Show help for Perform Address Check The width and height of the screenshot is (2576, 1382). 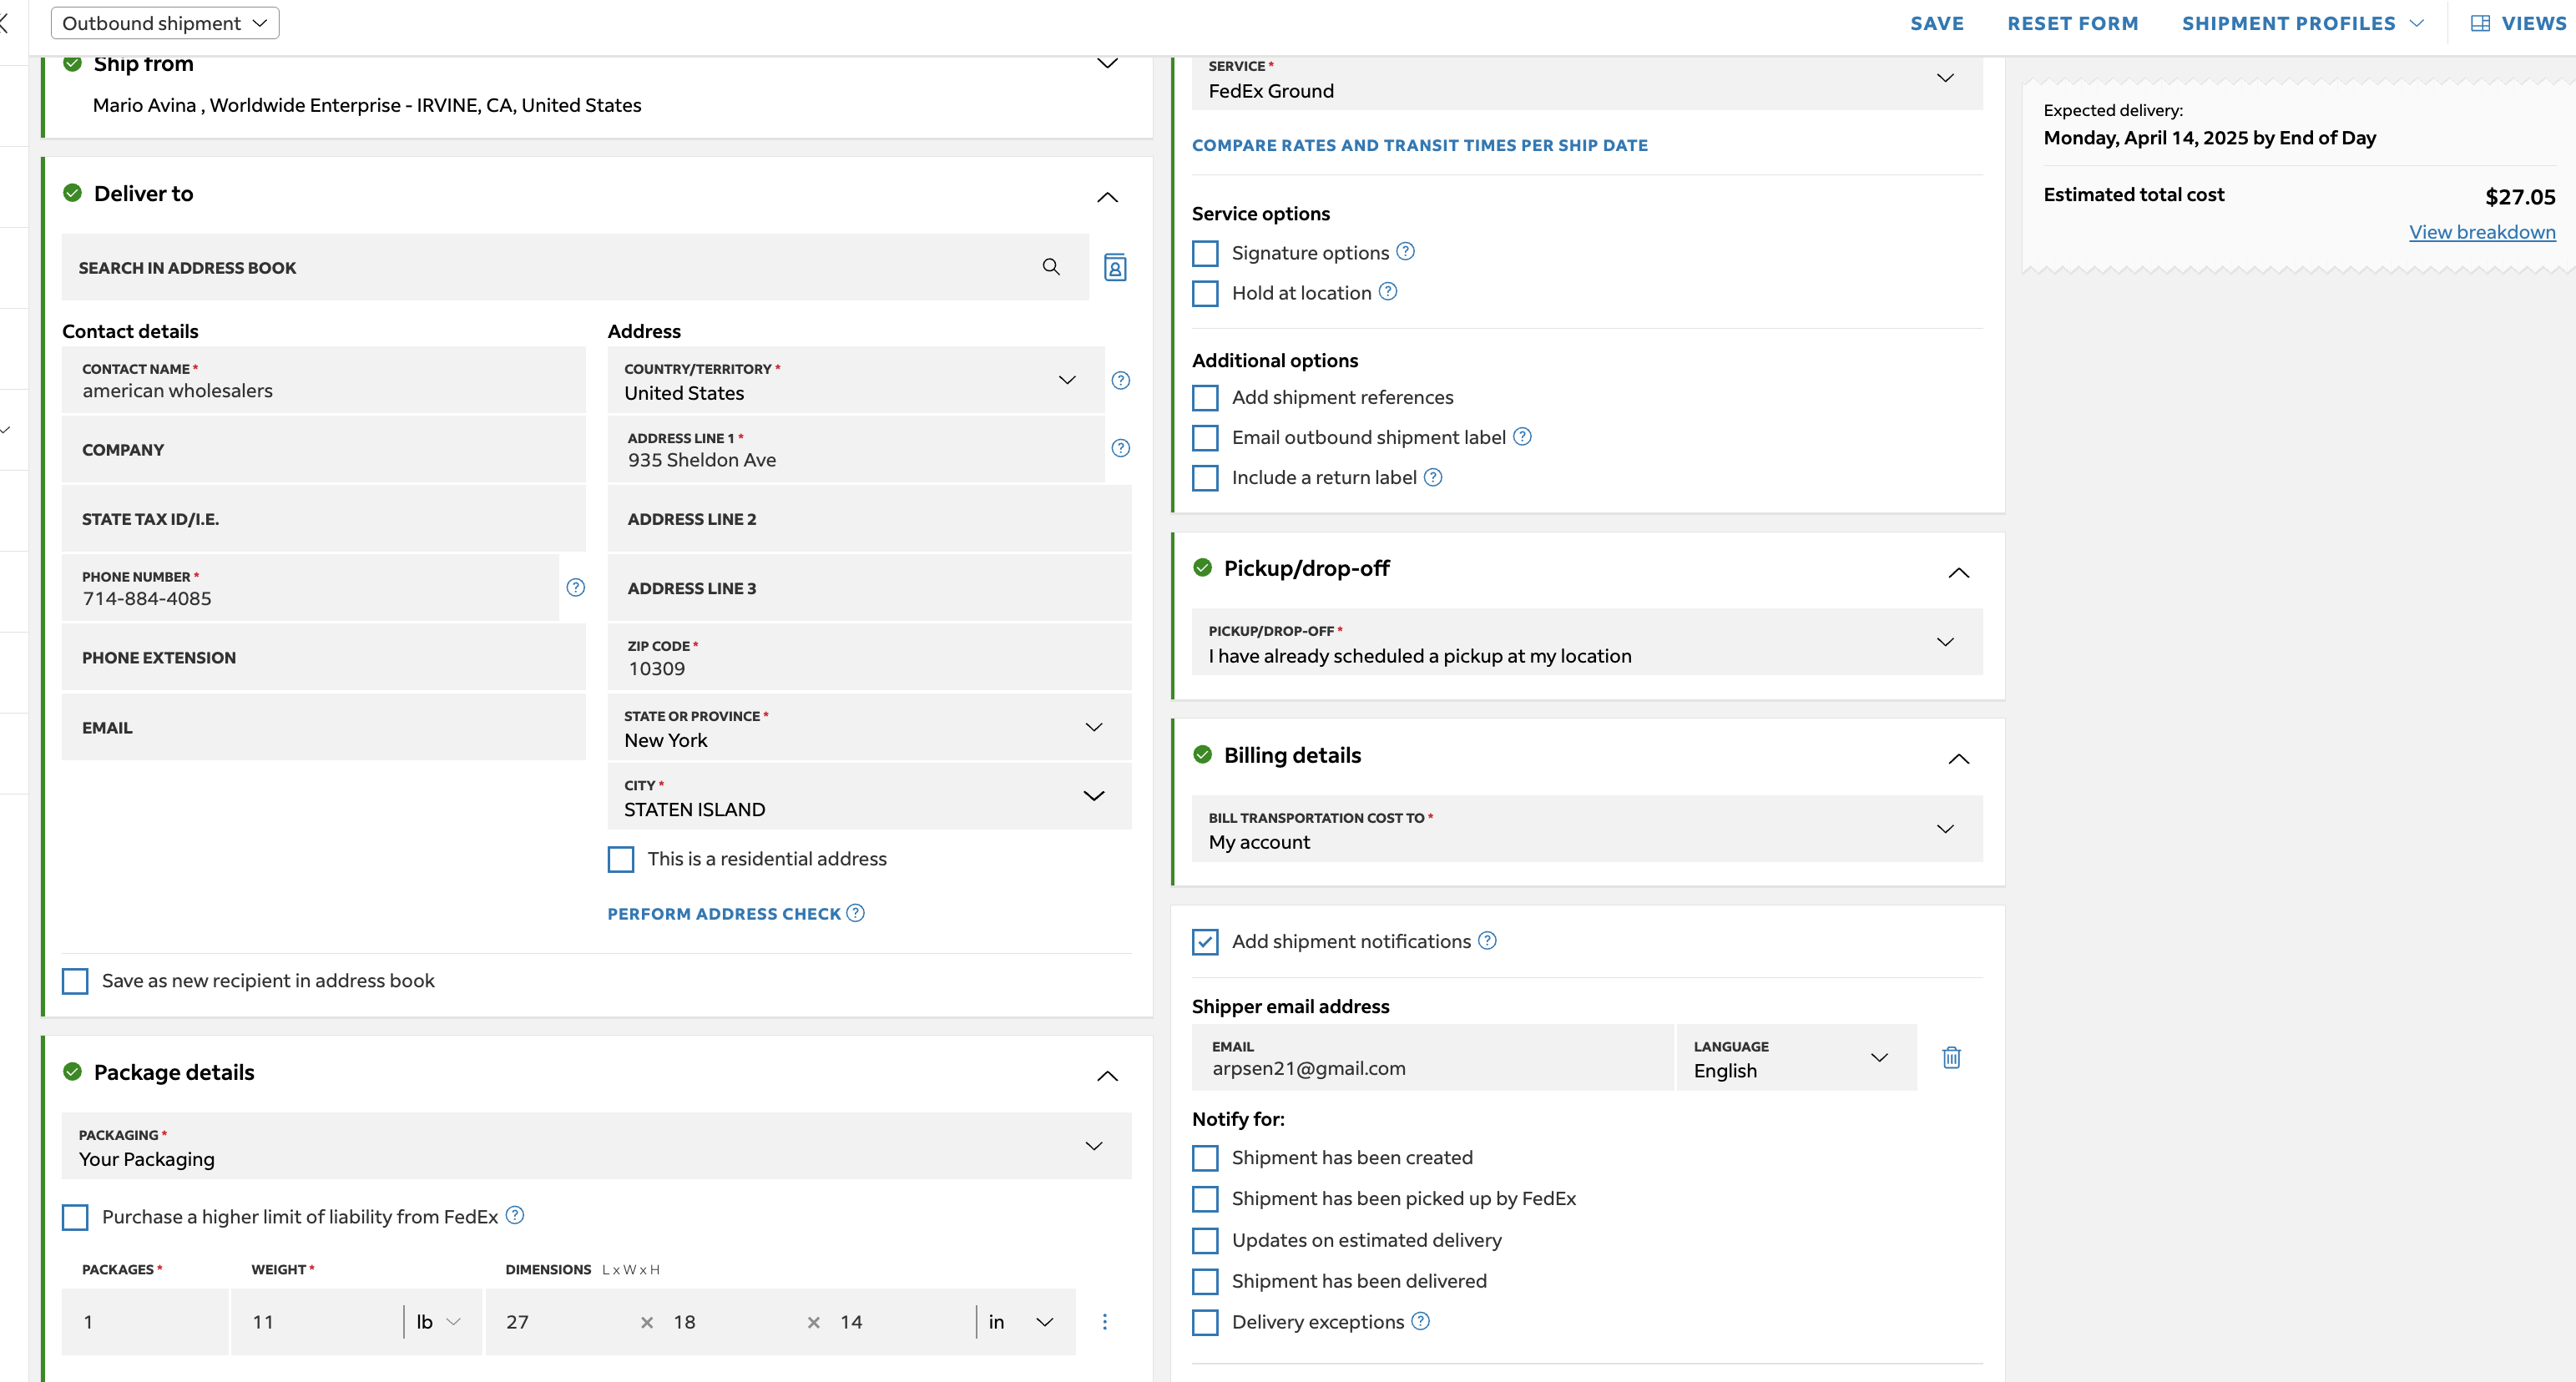856,913
